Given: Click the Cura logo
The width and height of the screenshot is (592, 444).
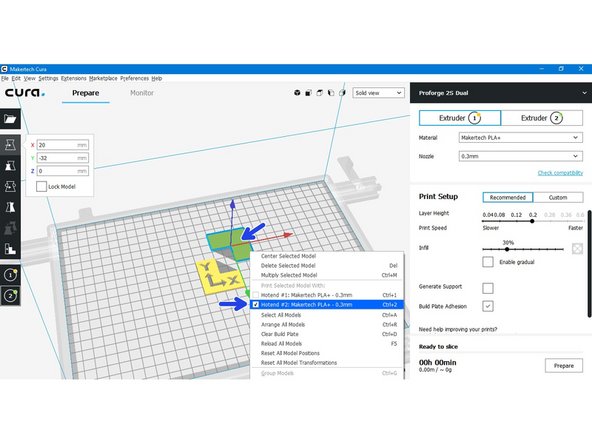Looking at the screenshot, I should click(x=25, y=93).
